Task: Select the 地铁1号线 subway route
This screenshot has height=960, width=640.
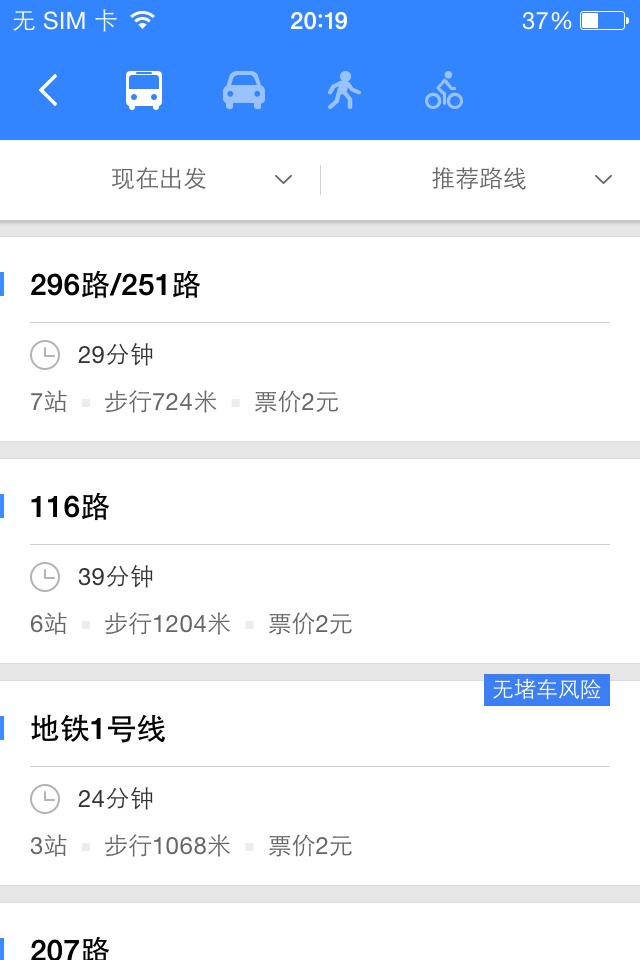Action: (x=98, y=730)
